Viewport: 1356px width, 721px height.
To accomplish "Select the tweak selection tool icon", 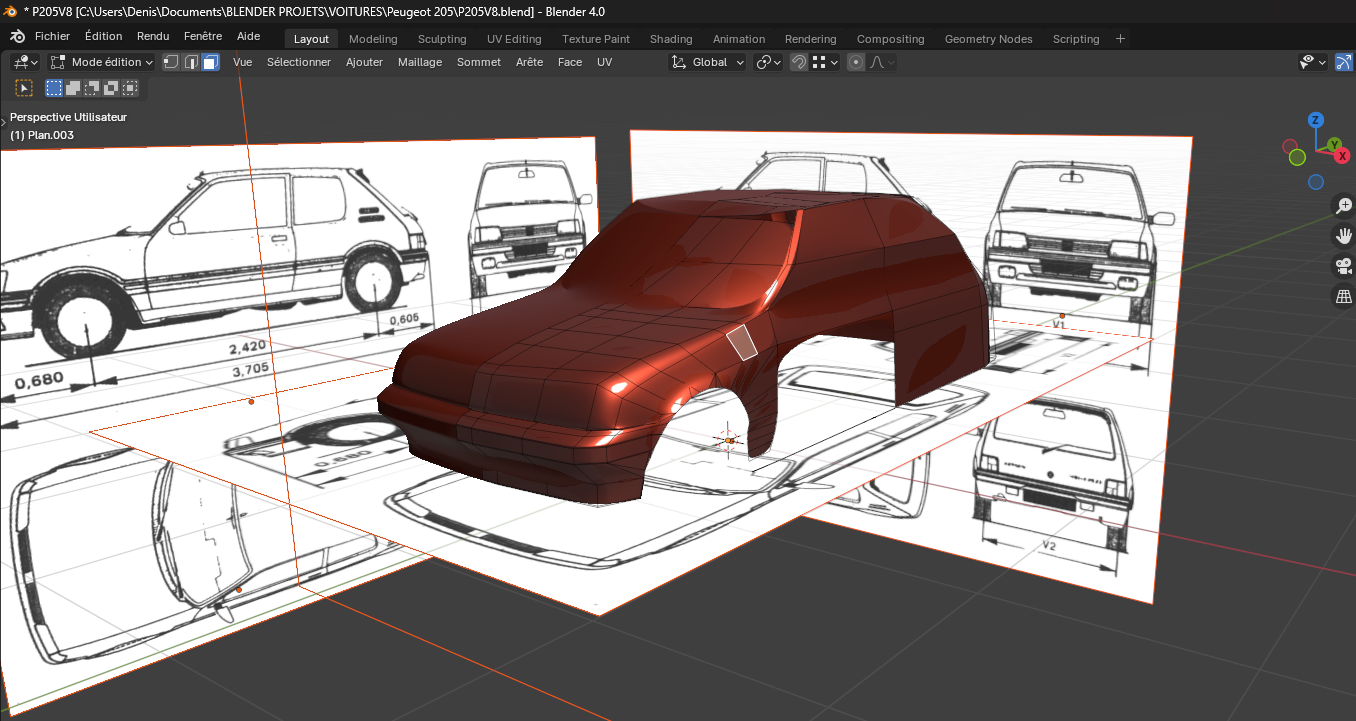I will 24,88.
